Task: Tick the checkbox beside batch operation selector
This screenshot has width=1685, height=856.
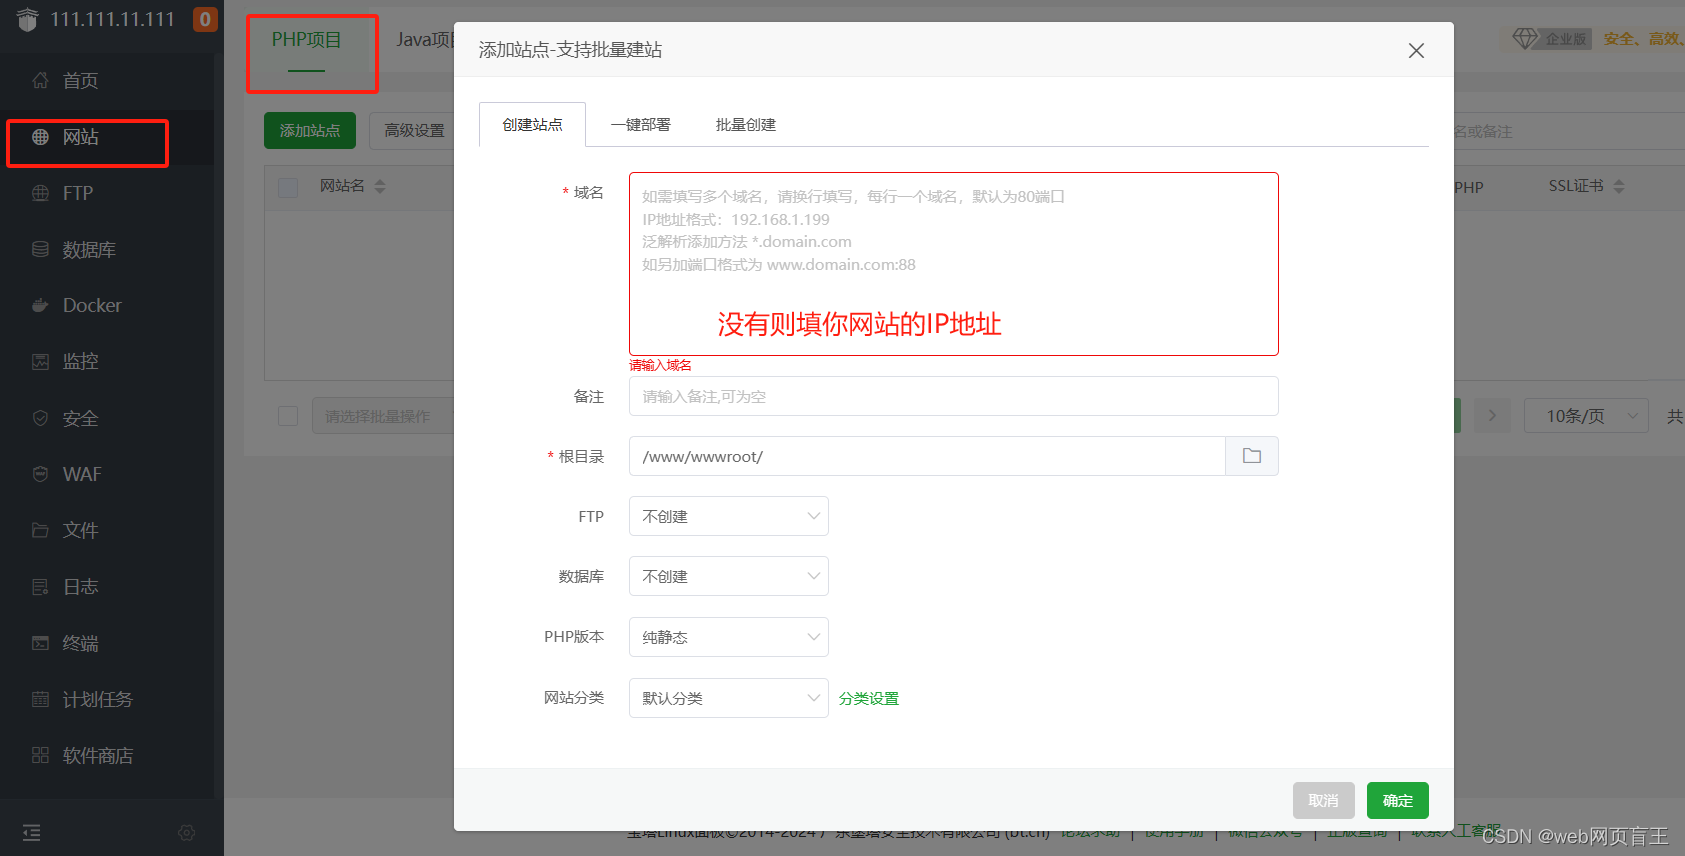Action: 288,416
